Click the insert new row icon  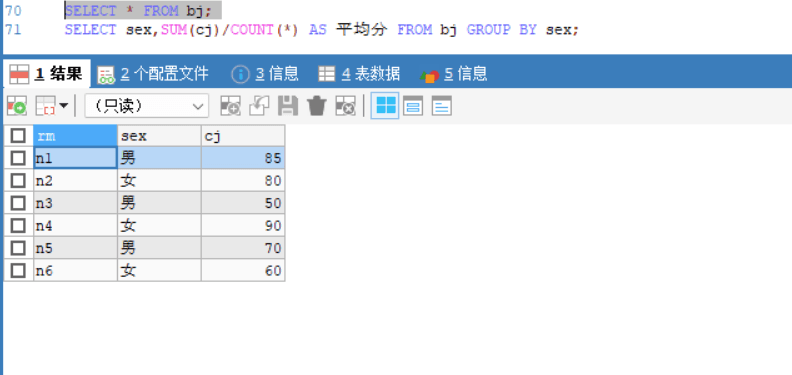(230, 106)
